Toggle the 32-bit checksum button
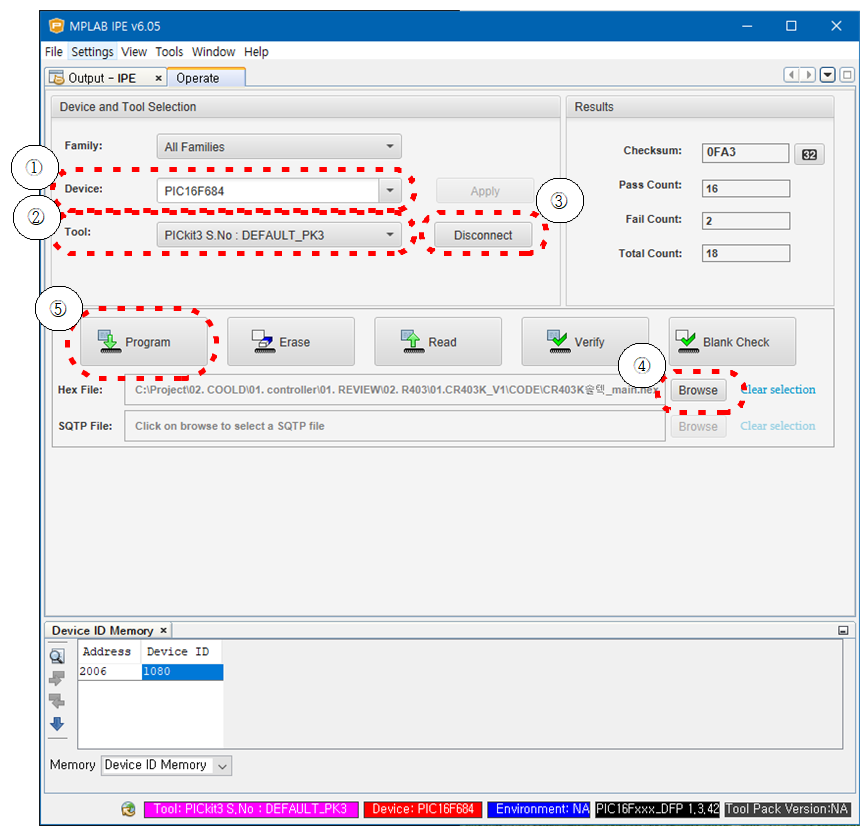The image size is (867, 833). (x=809, y=155)
